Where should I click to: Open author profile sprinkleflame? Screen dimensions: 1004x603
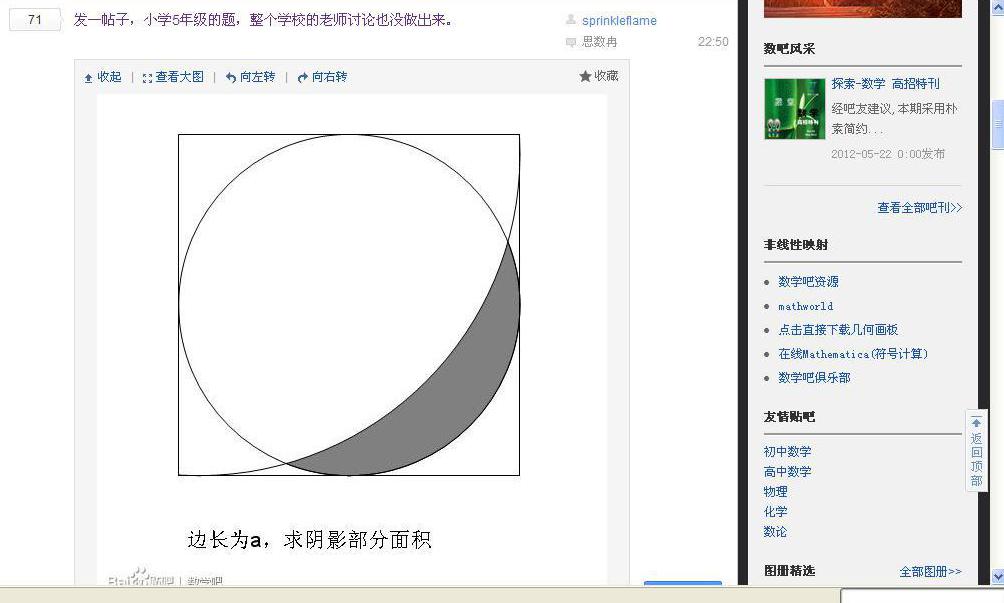[x=619, y=20]
